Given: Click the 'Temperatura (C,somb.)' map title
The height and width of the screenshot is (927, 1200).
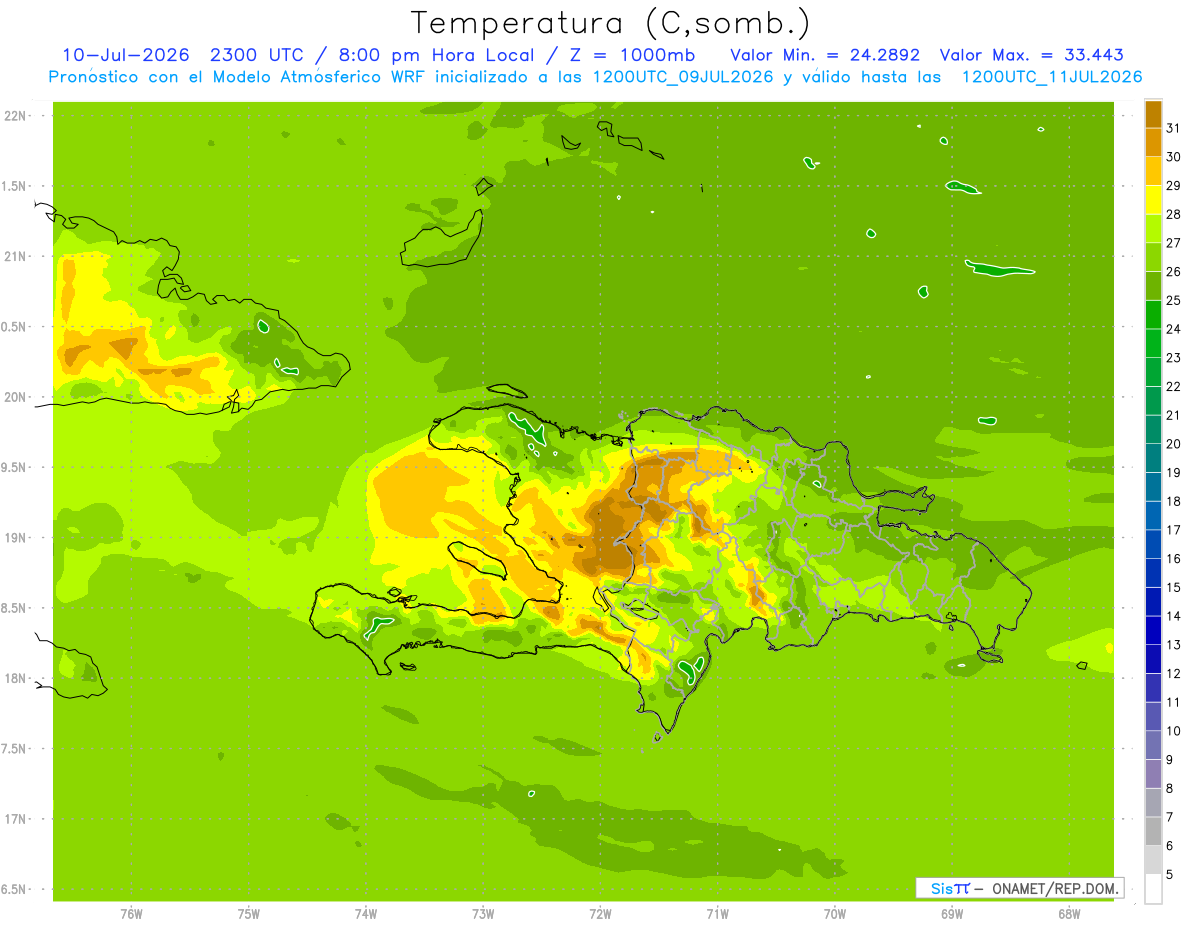Looking at the screenshot, I should pos(611,23).
